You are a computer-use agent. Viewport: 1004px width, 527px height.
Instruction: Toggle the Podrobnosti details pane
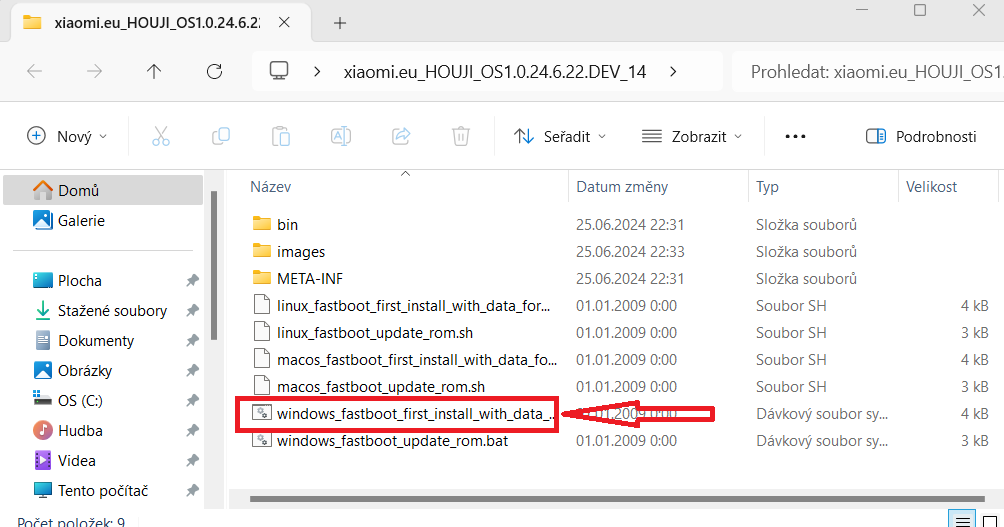click(921, 136)
